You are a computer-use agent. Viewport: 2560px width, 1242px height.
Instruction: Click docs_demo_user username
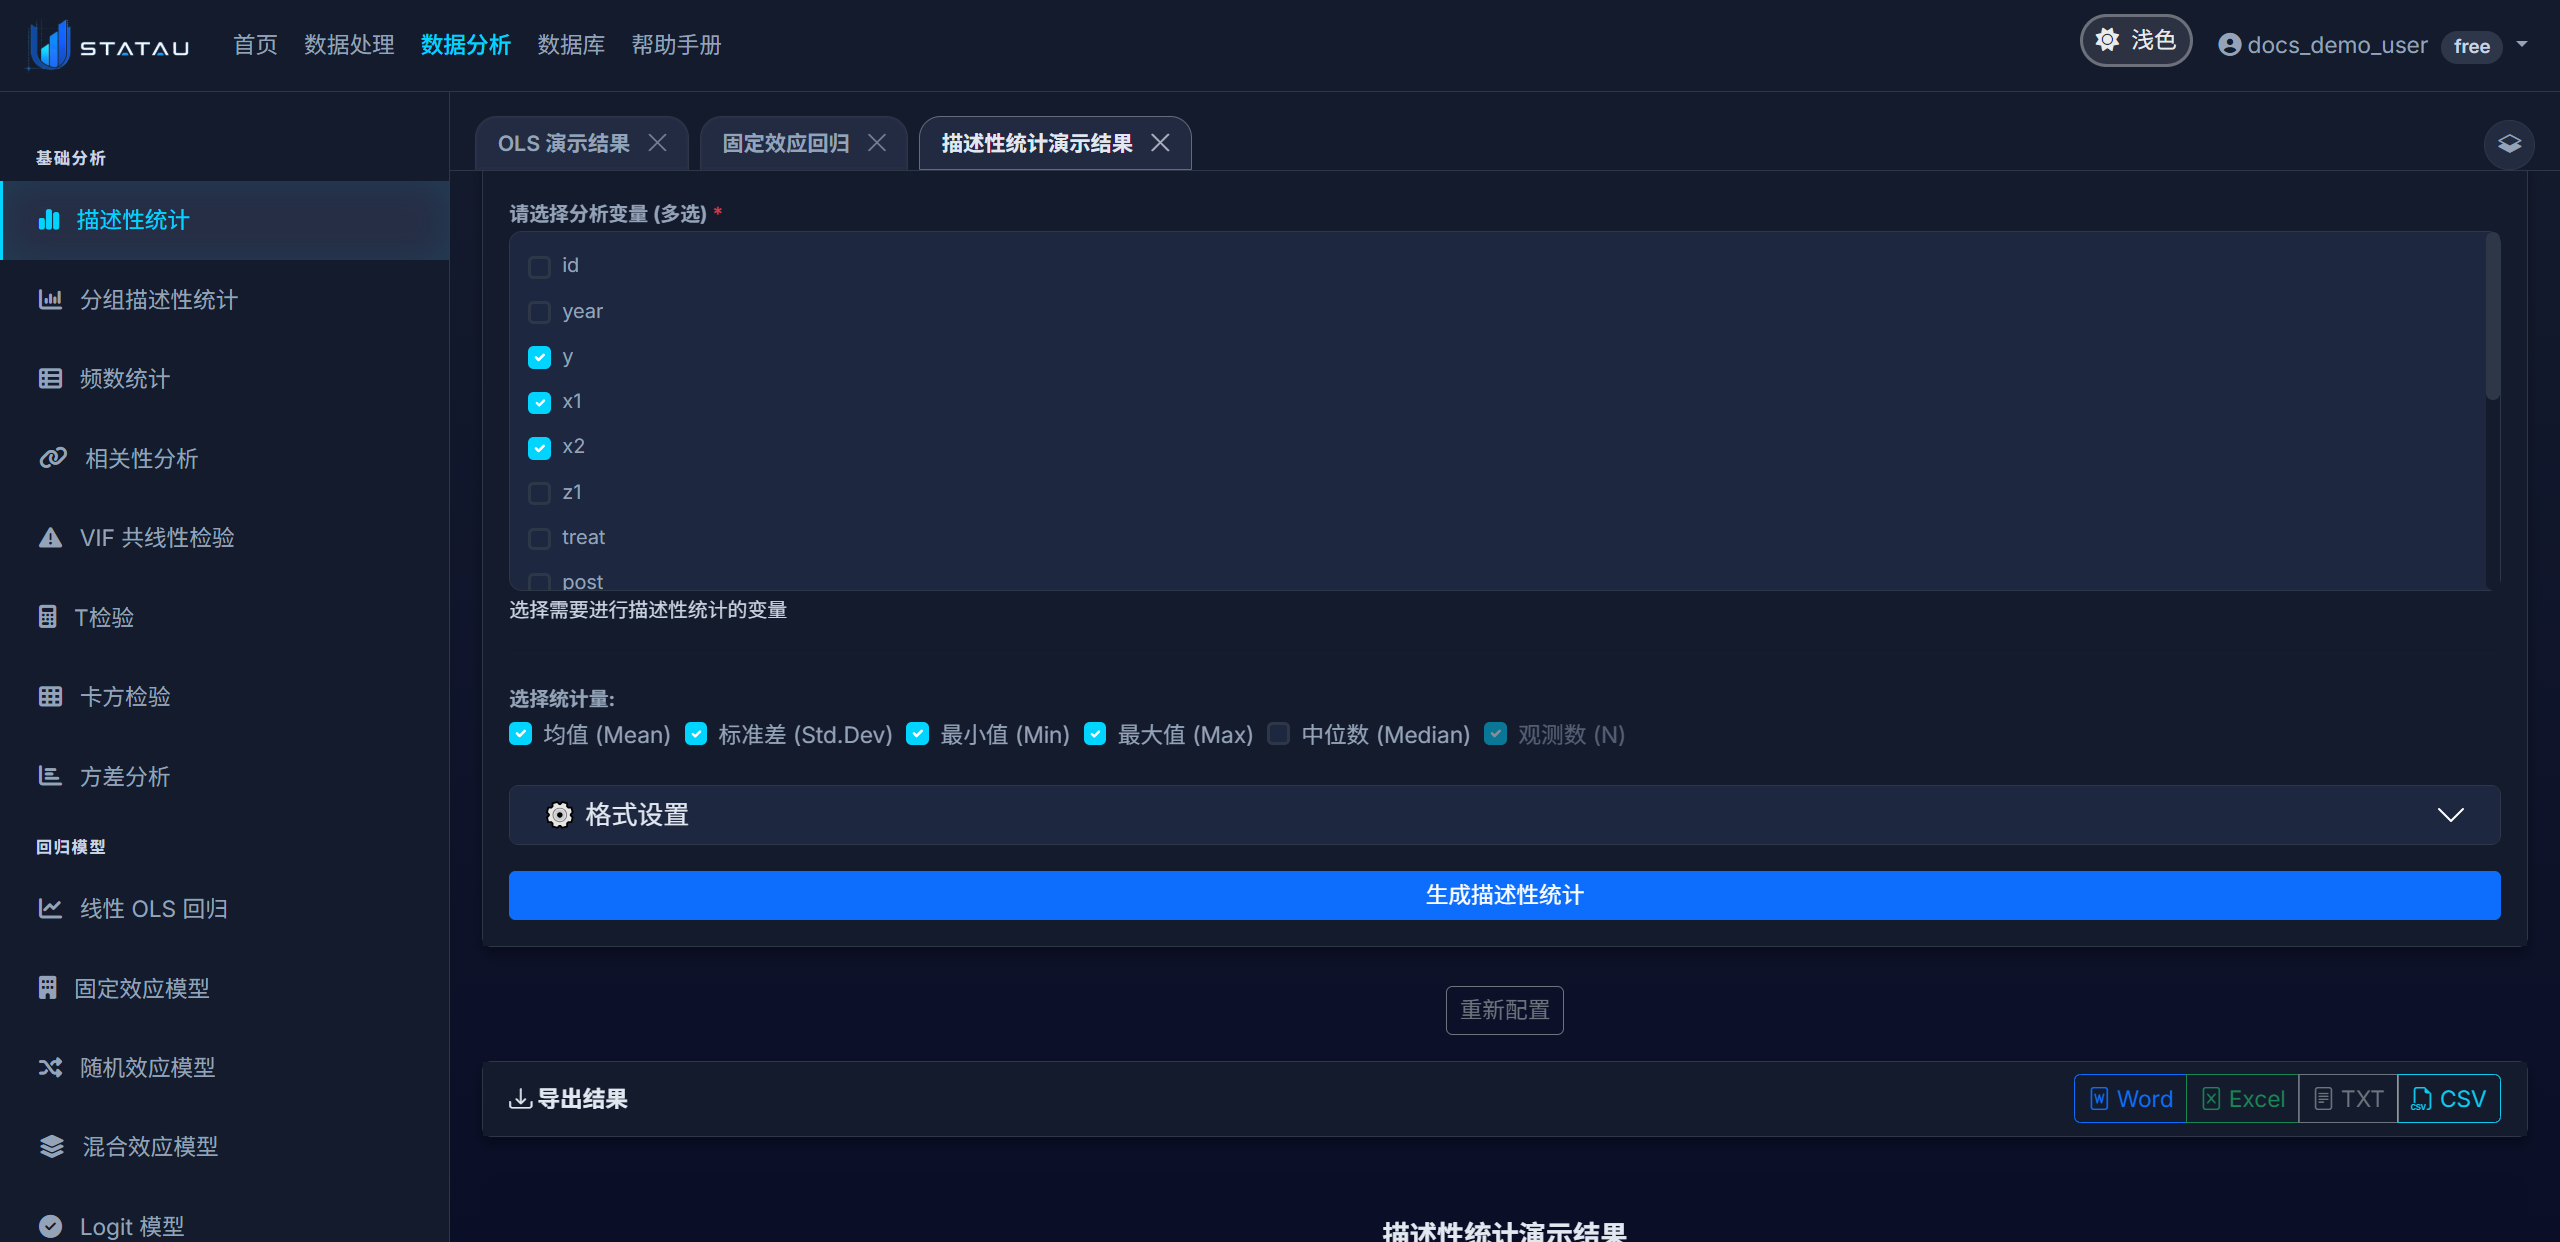pos(2337,45)
